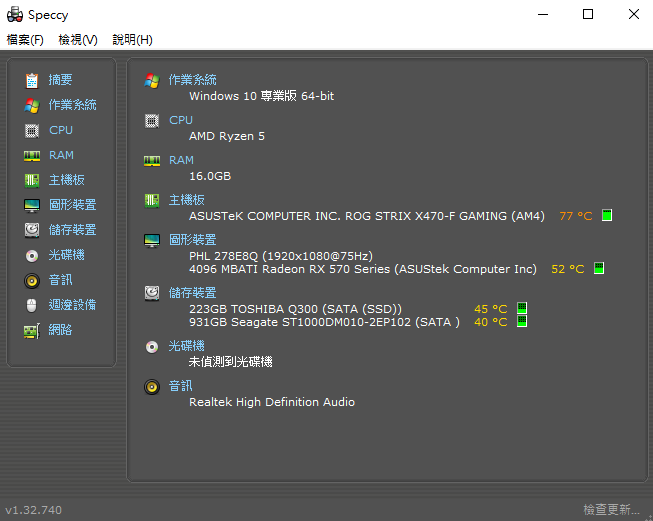Image resolution: width=653 pixels, height=521 pixels.
Task: Click 'AMD Ryzen 5' text
Action: click(227, 136)
